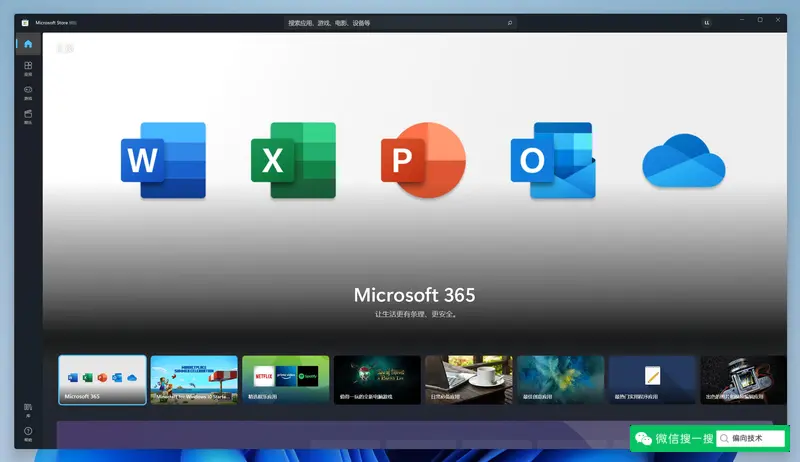Select the laptop and coffee cup thumbnail

click(x=469, y=380)
